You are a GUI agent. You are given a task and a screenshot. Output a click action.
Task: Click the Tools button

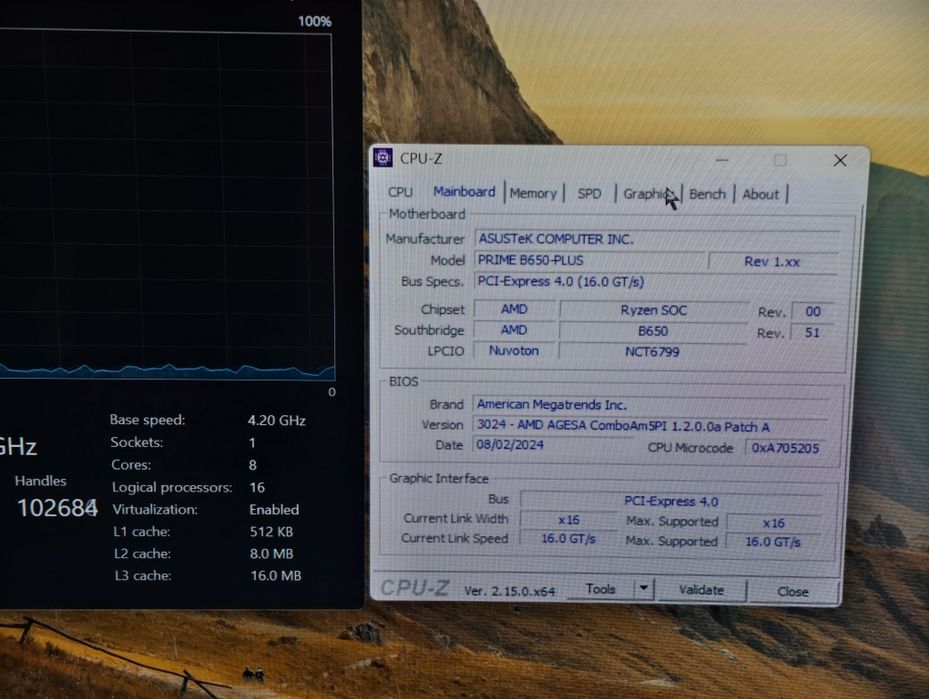(x=600, y=589)
